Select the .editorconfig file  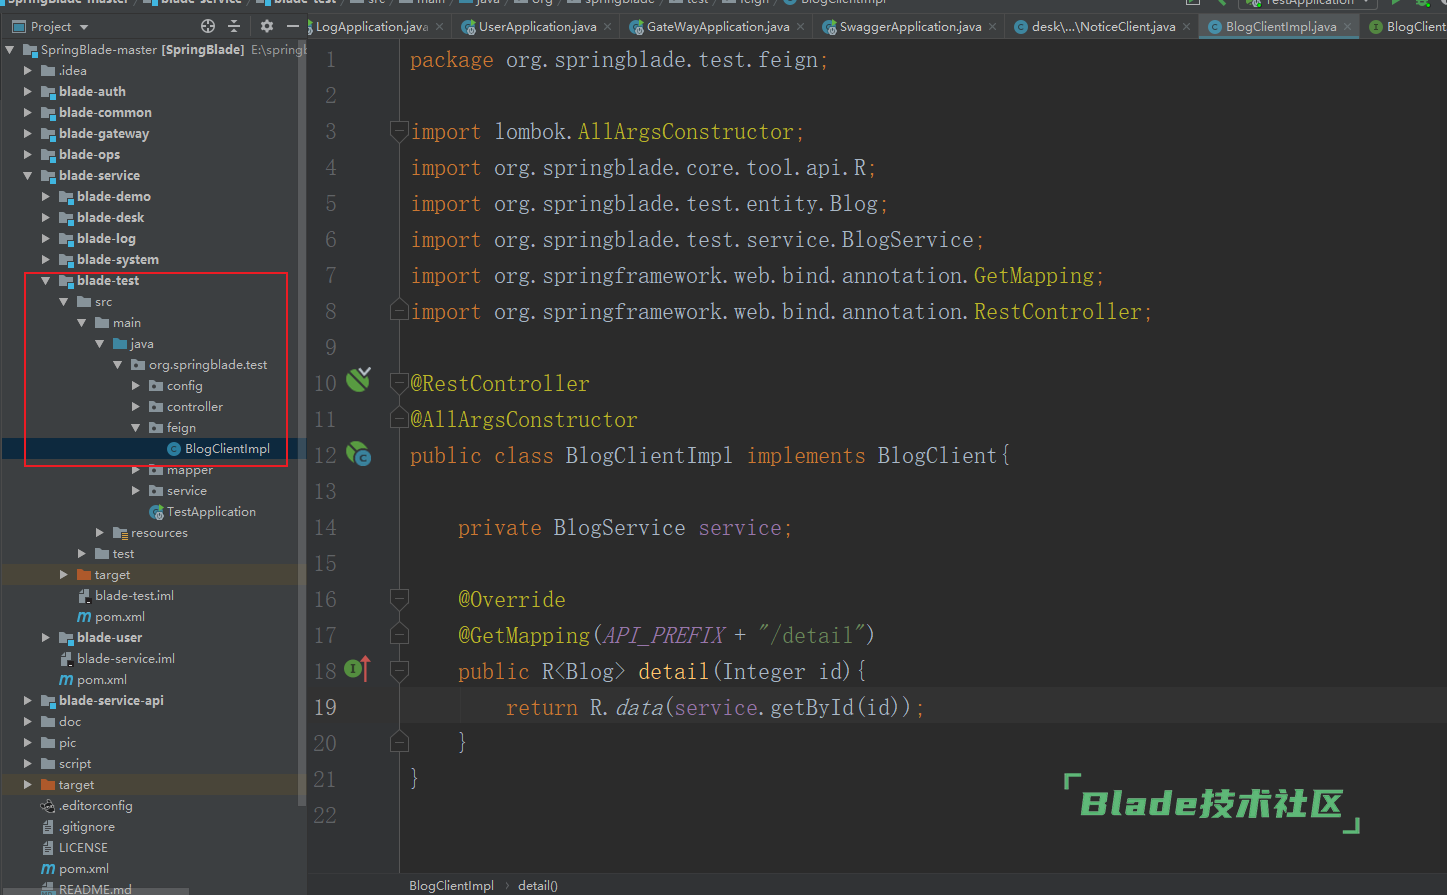tap(95, 806)
